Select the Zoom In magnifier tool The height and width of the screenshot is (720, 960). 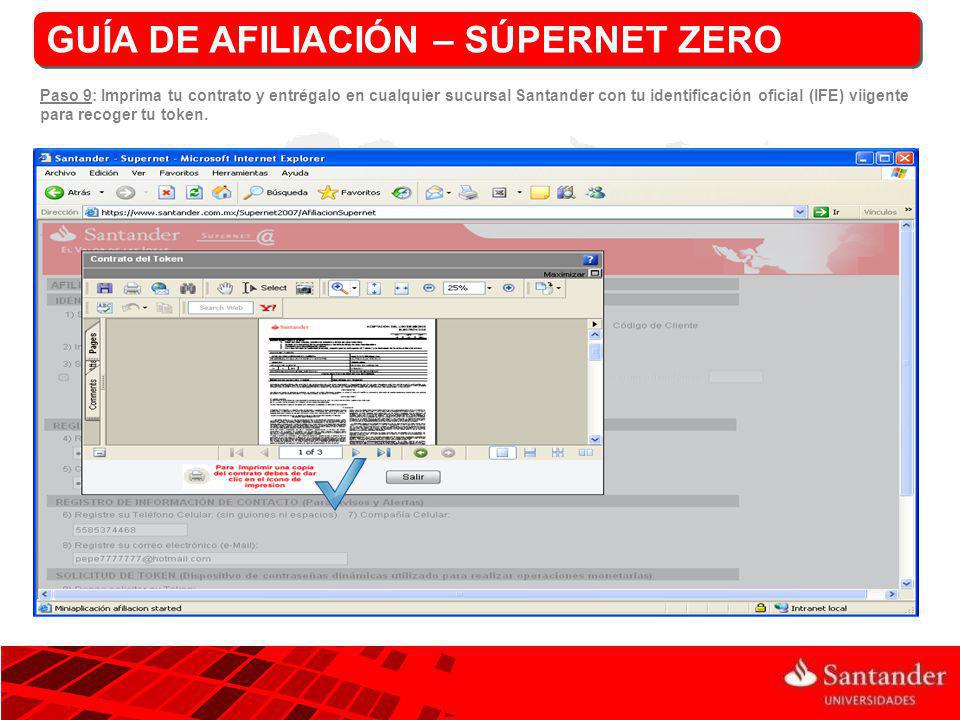tap(339, 288)
